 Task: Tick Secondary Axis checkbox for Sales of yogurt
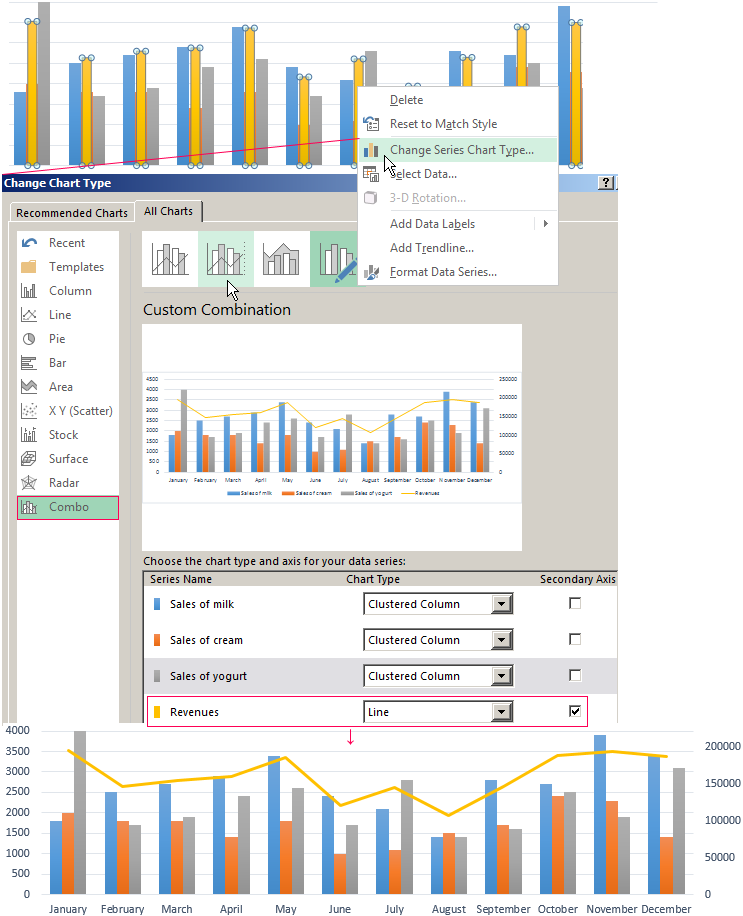pyautogui.click(x=575, y=675)
